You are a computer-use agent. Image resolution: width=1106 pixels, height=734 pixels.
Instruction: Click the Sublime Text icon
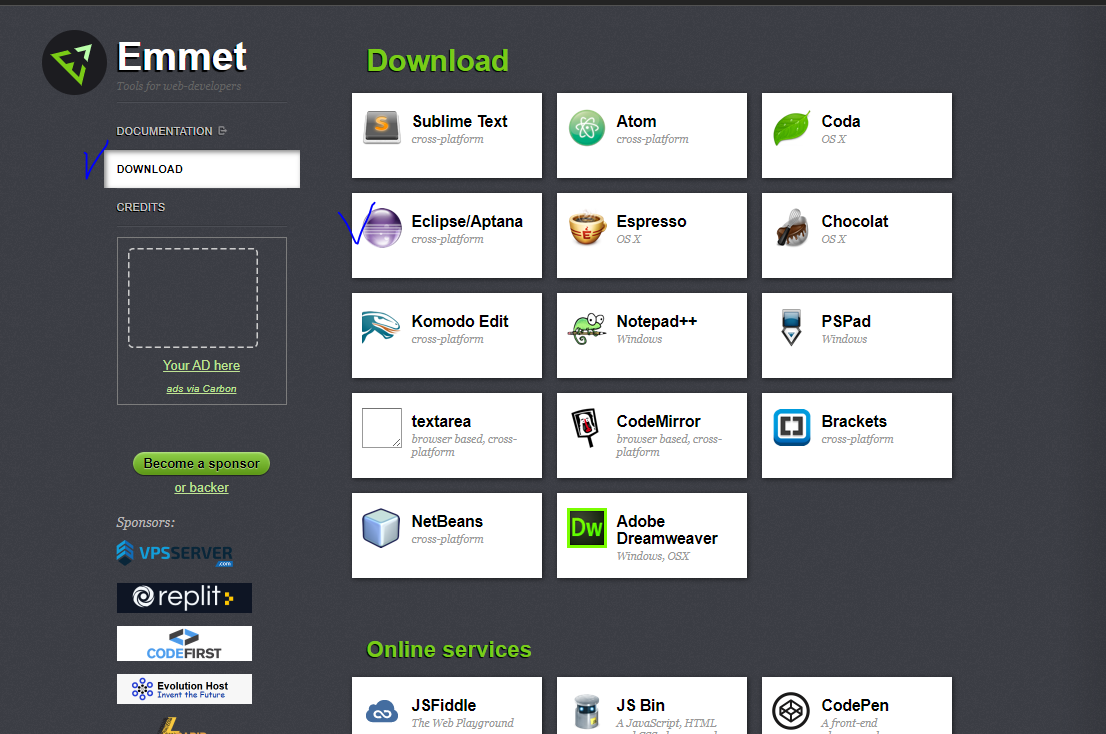(x=382, y=128)
